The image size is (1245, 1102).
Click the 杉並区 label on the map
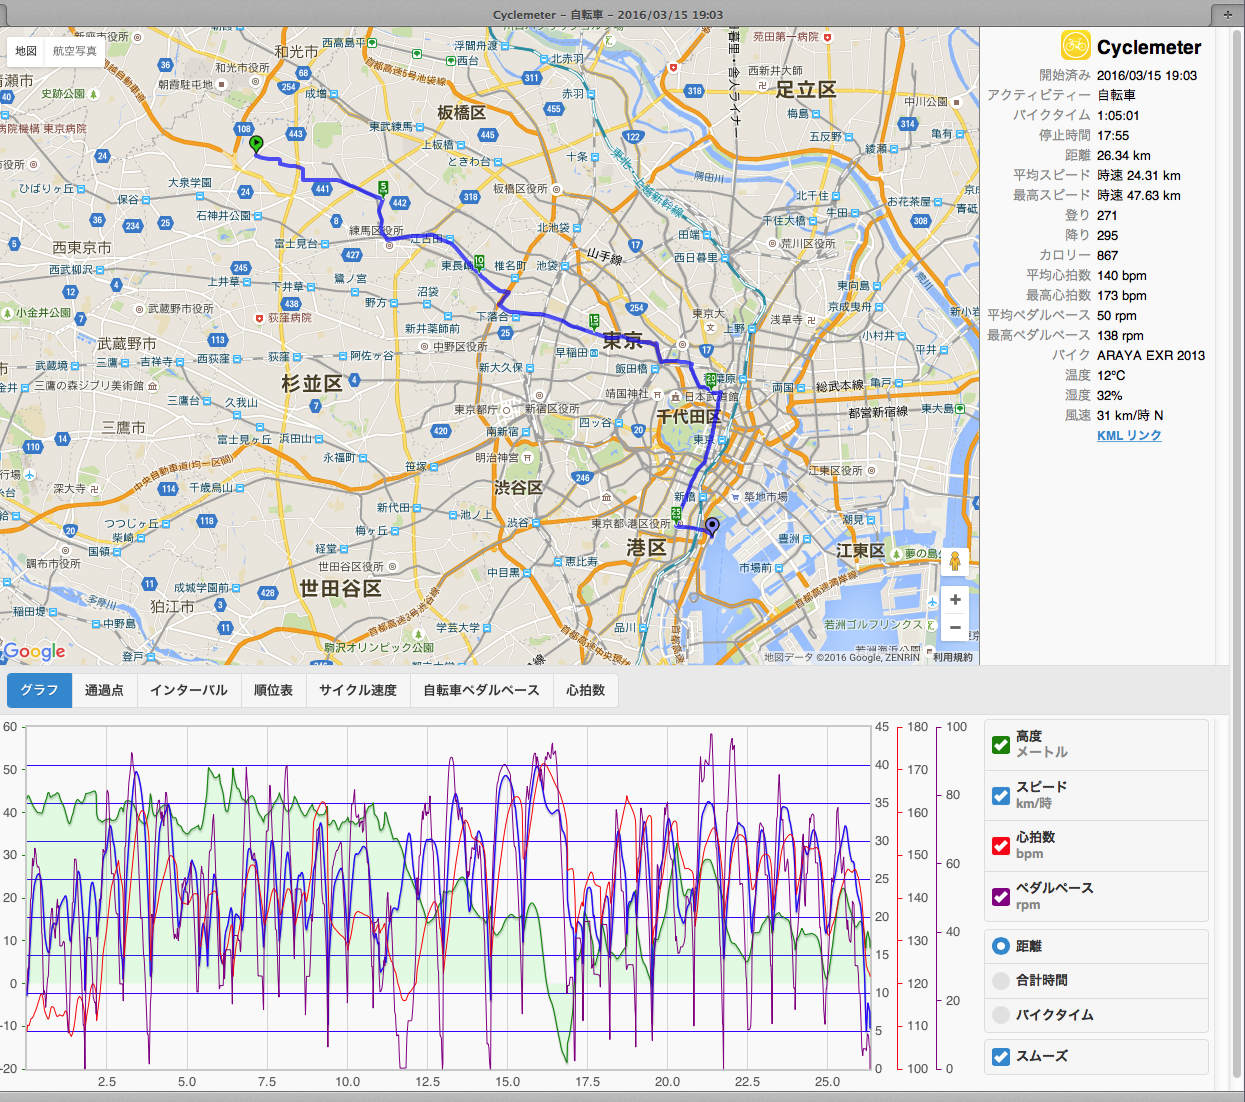(312, 383)
